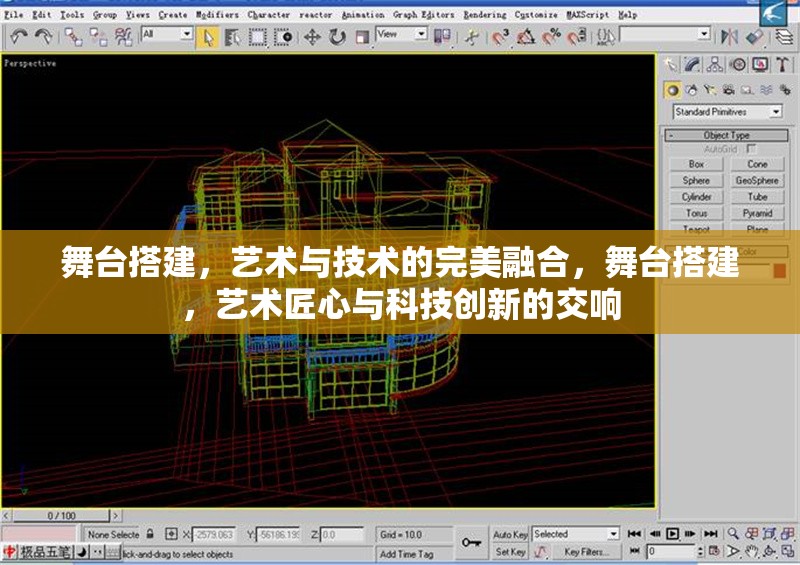Activate the Select and Rotate tool

pyautogui.click(x=337, y=36)
